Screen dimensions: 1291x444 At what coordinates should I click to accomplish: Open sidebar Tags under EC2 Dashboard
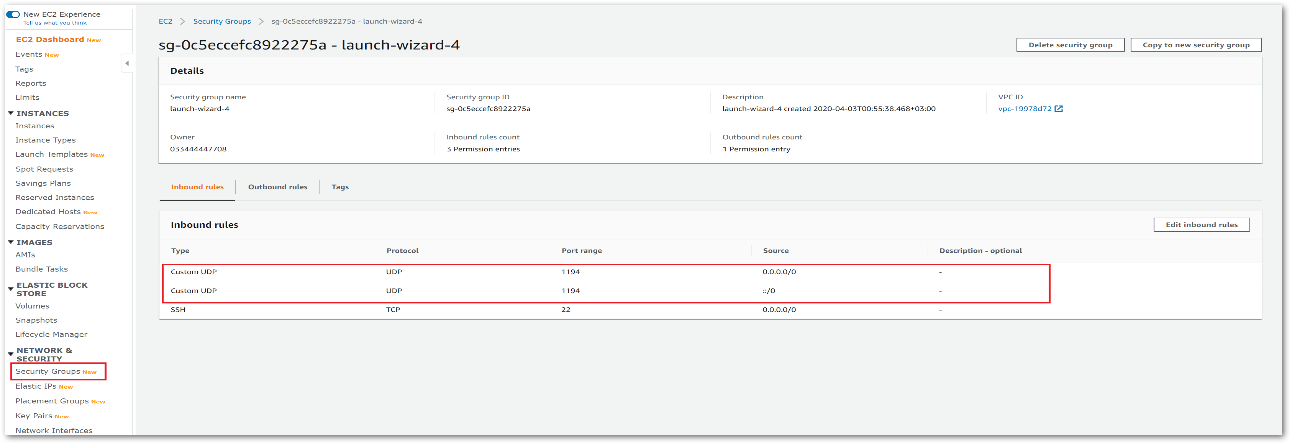pyautogui.click(x=24, y=69)
